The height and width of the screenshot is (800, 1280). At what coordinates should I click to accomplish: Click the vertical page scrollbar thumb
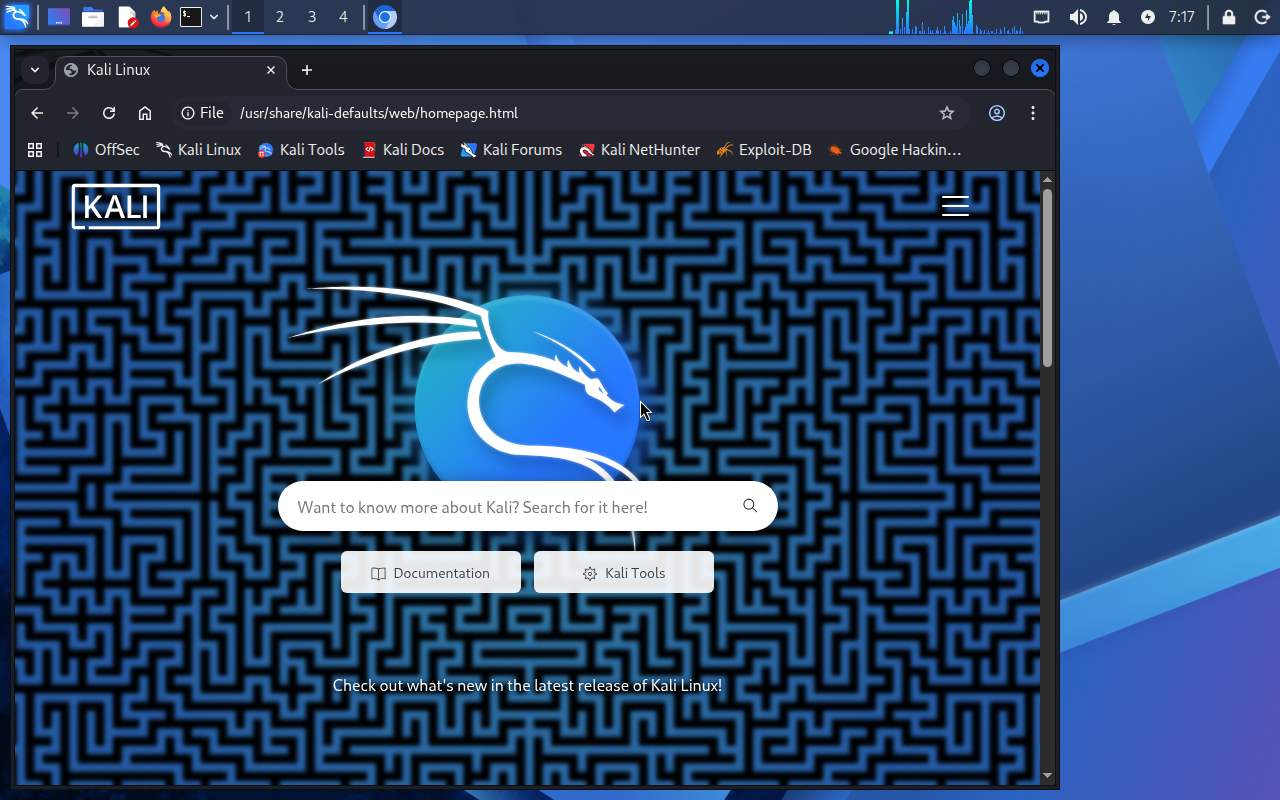(1047, 277)
